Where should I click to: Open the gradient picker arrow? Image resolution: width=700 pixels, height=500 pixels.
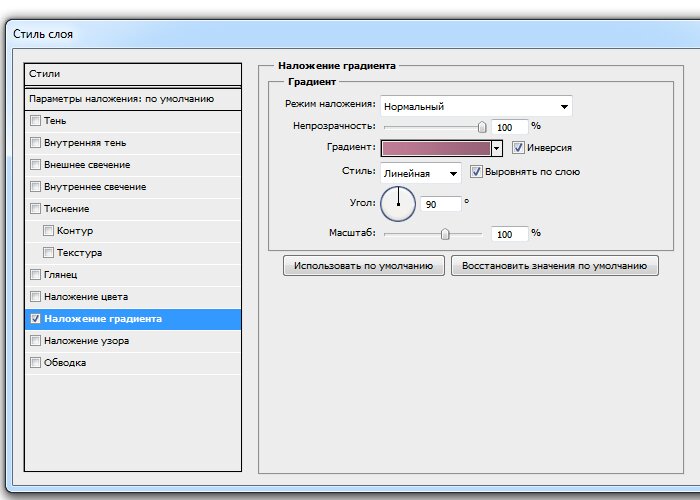[496, 148]
